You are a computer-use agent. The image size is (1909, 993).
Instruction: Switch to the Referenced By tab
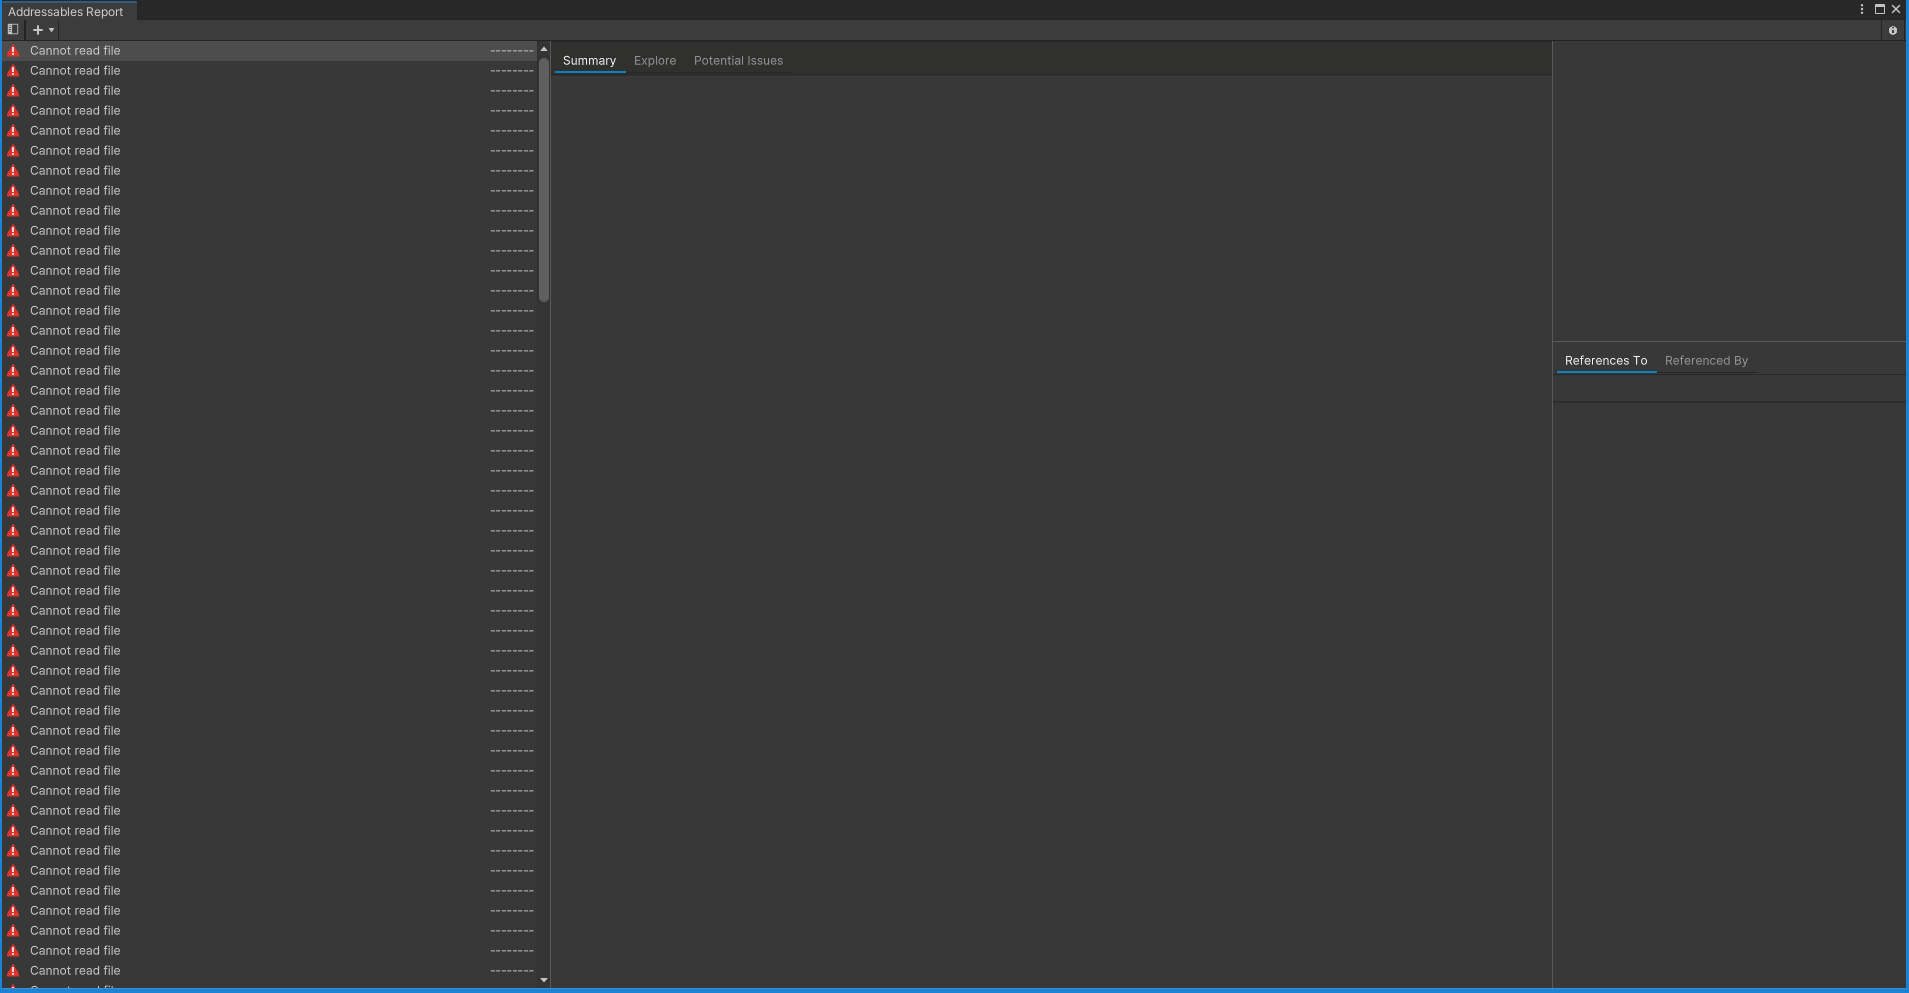click(1705, 360)
